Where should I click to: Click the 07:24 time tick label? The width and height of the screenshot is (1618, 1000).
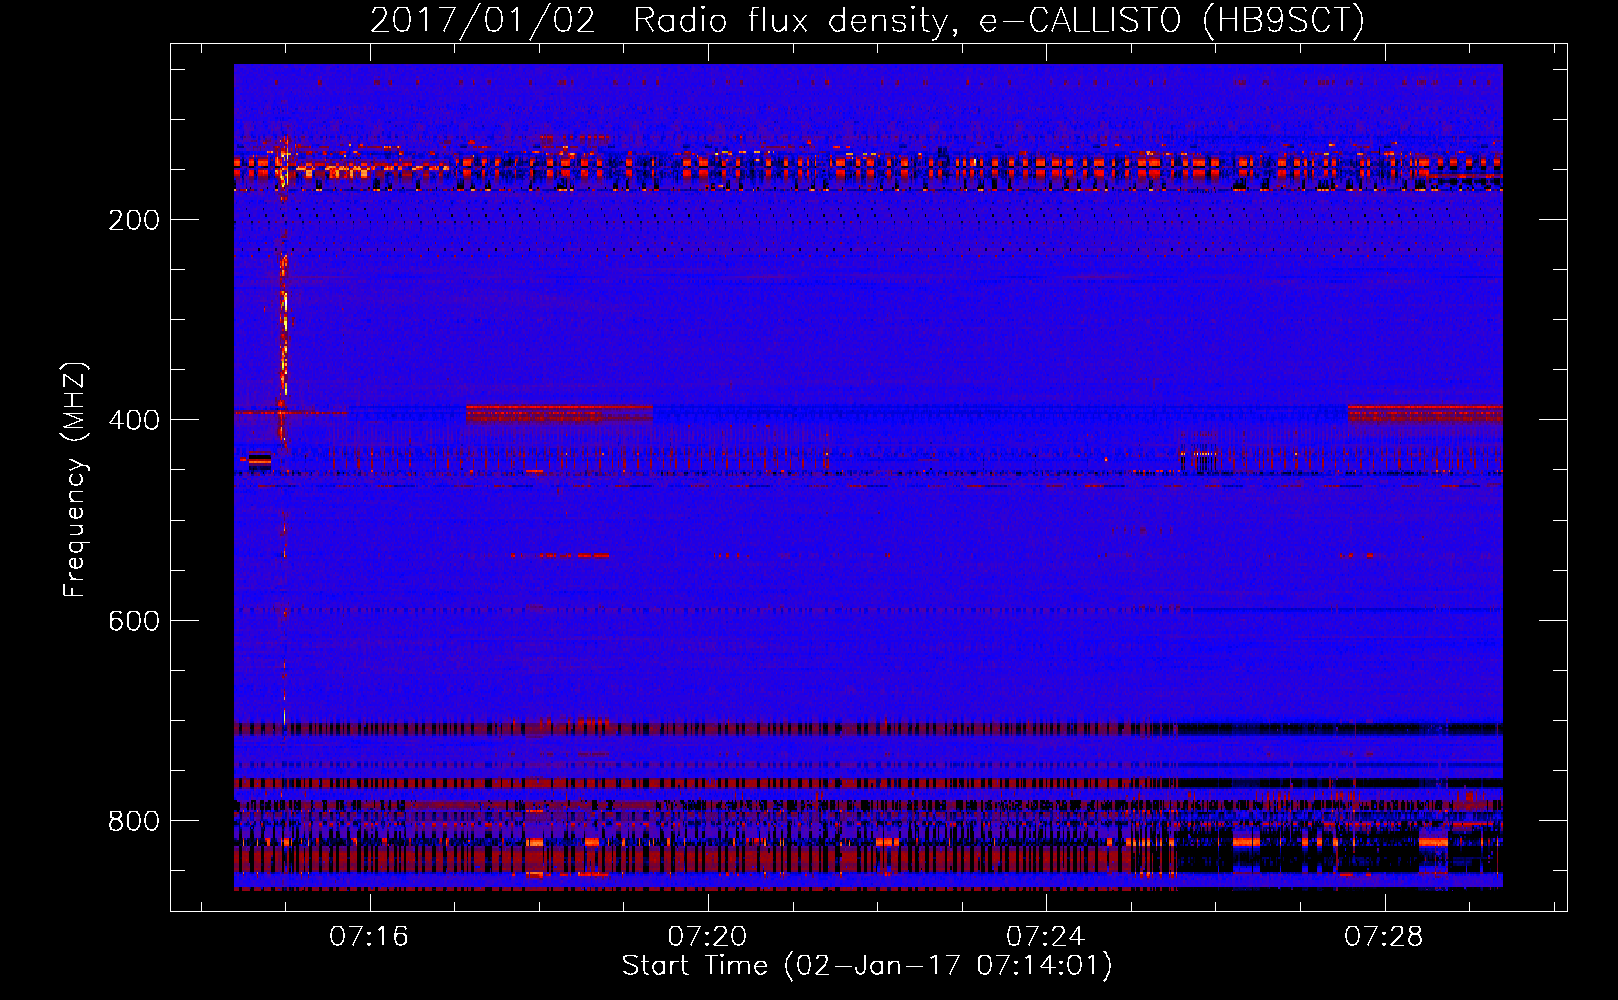coord(1045,937)
